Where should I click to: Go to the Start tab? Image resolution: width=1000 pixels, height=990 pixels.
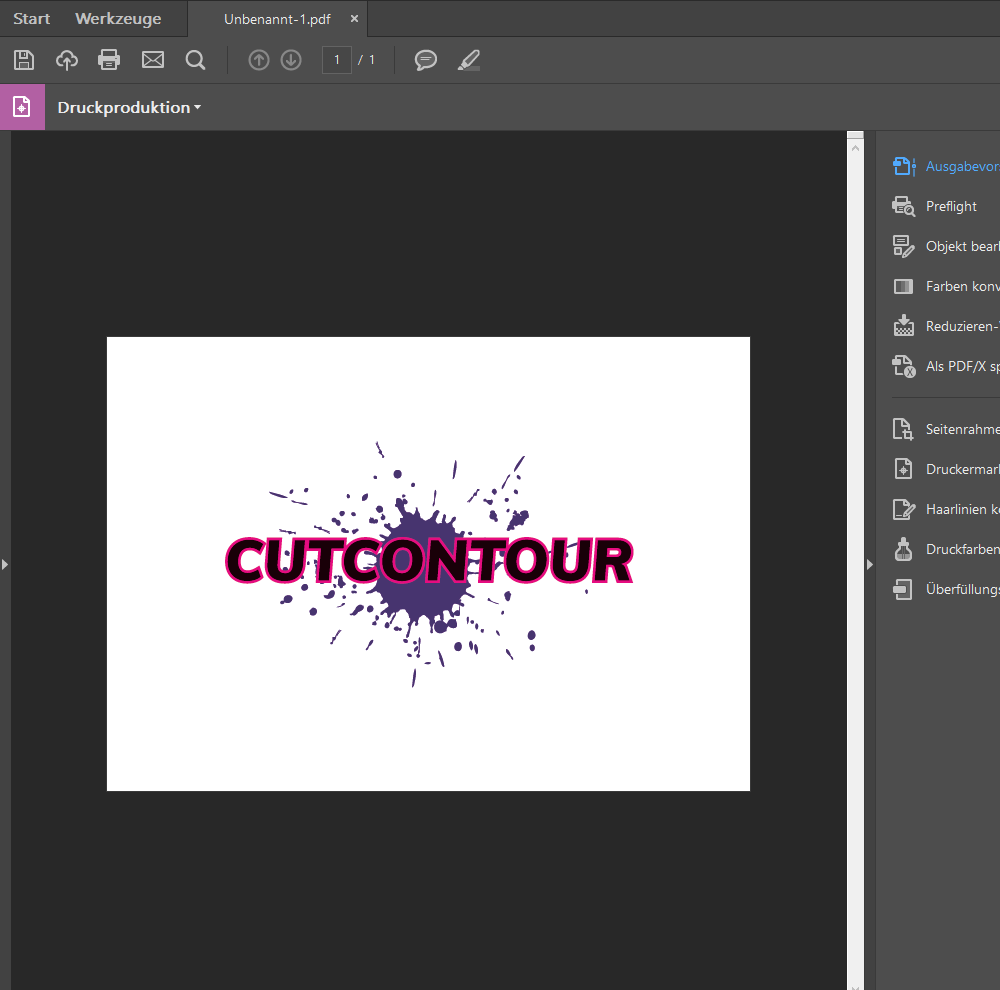(30, 18)
